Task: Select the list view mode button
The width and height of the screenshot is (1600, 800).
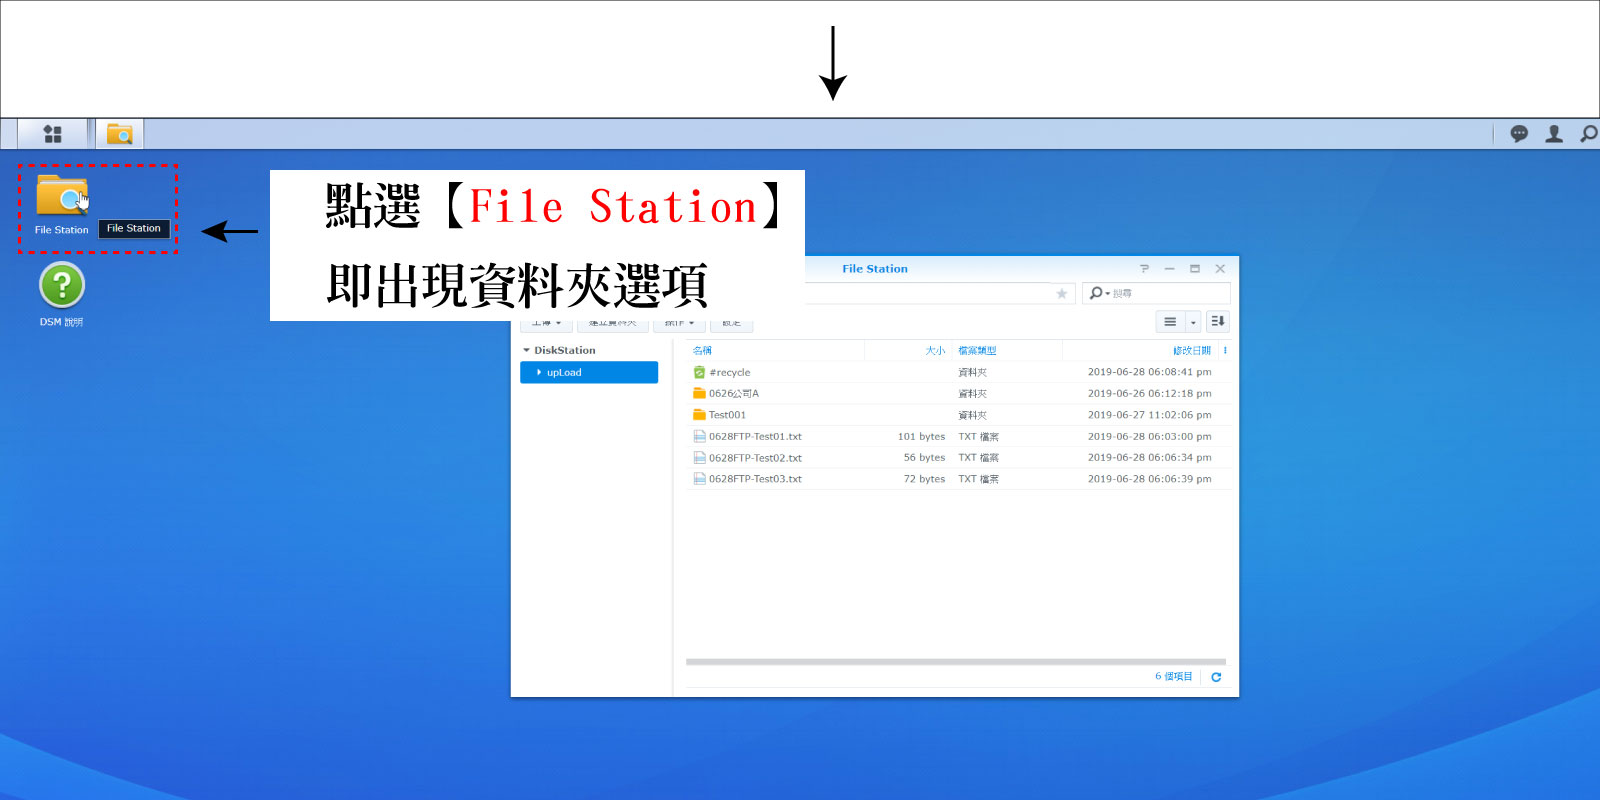Action: click(1170, 322)
